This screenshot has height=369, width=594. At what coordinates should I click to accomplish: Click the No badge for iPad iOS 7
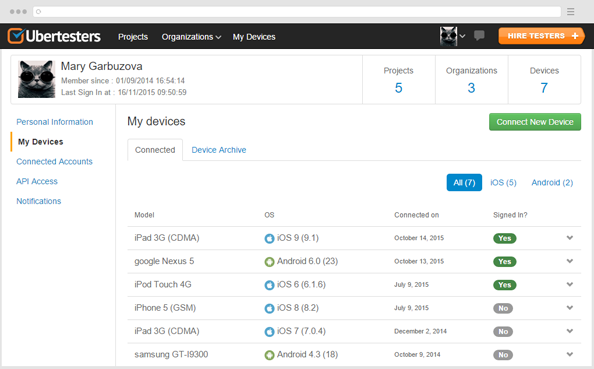coord(503,332)
